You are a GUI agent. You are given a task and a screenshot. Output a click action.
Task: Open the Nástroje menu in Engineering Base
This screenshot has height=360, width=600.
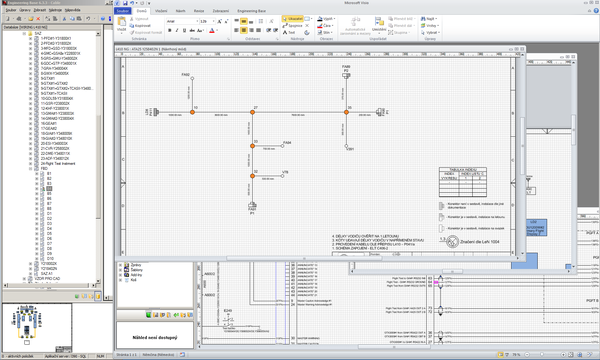point(55,10)
